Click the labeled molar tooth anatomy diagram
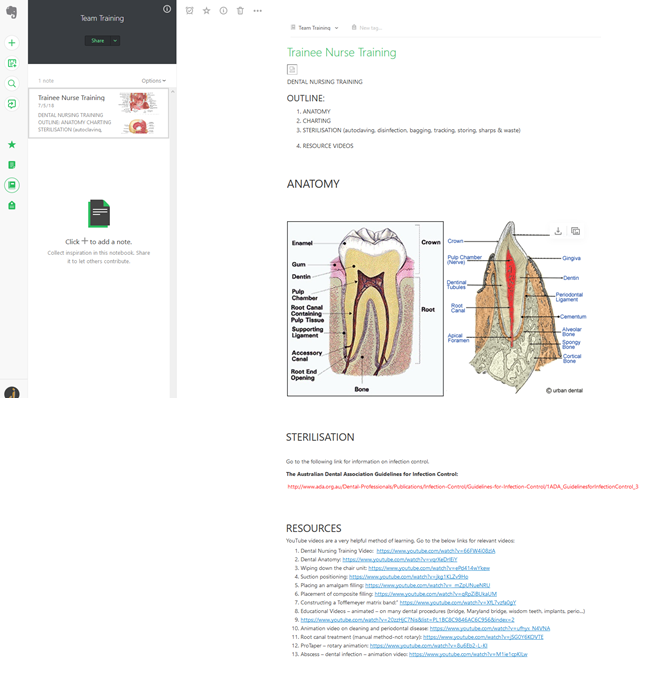 tap(365, 309)
